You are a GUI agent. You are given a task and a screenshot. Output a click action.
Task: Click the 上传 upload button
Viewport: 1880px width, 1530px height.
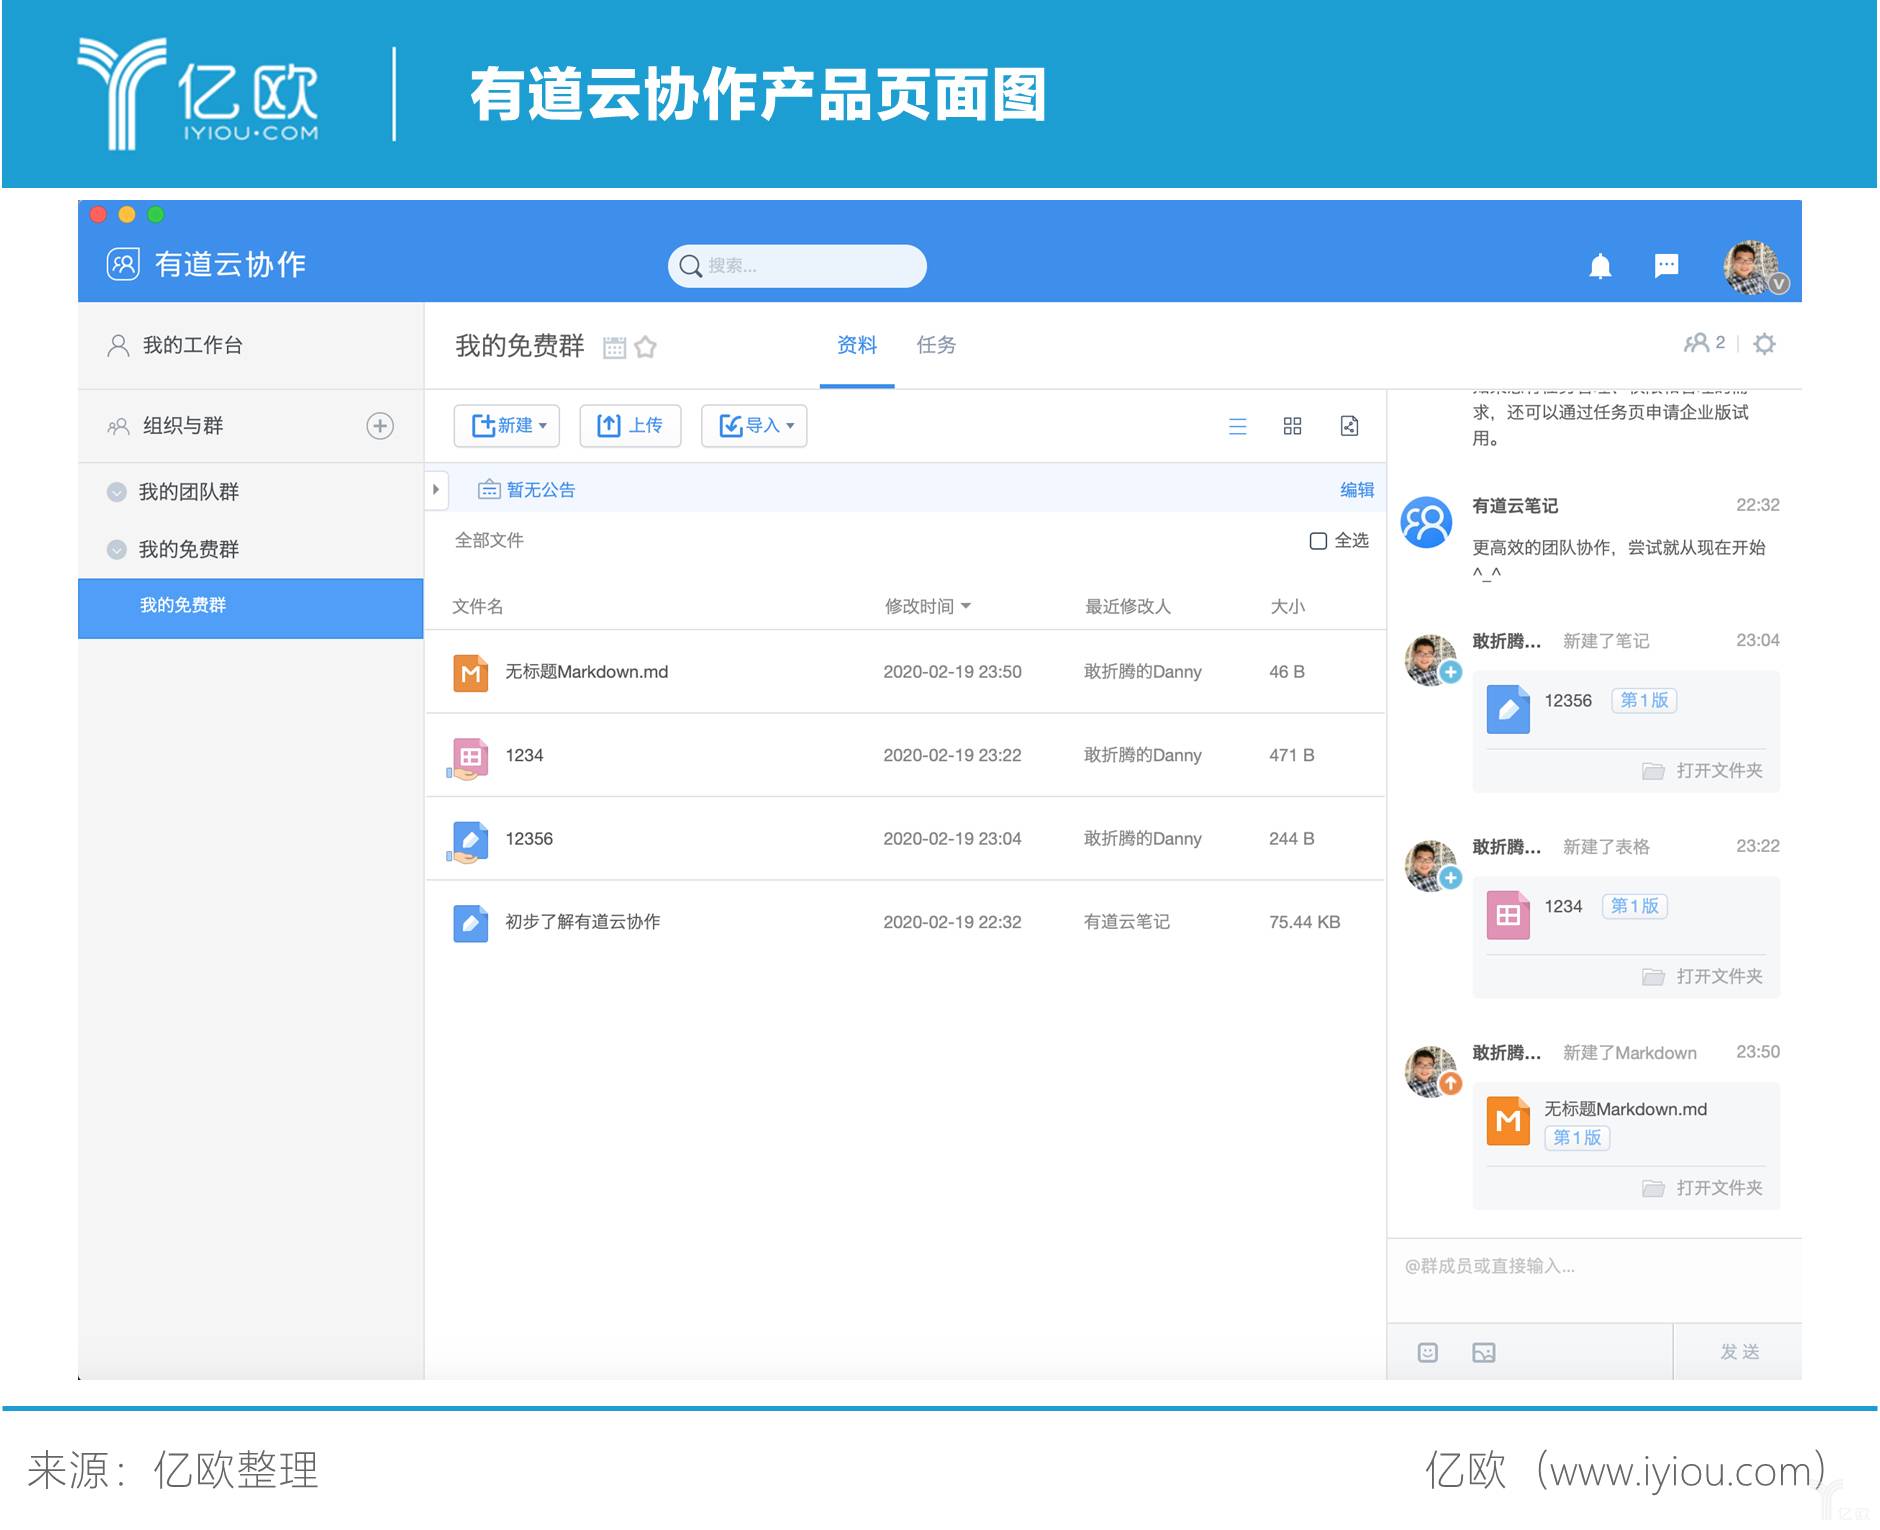[630, 426]
